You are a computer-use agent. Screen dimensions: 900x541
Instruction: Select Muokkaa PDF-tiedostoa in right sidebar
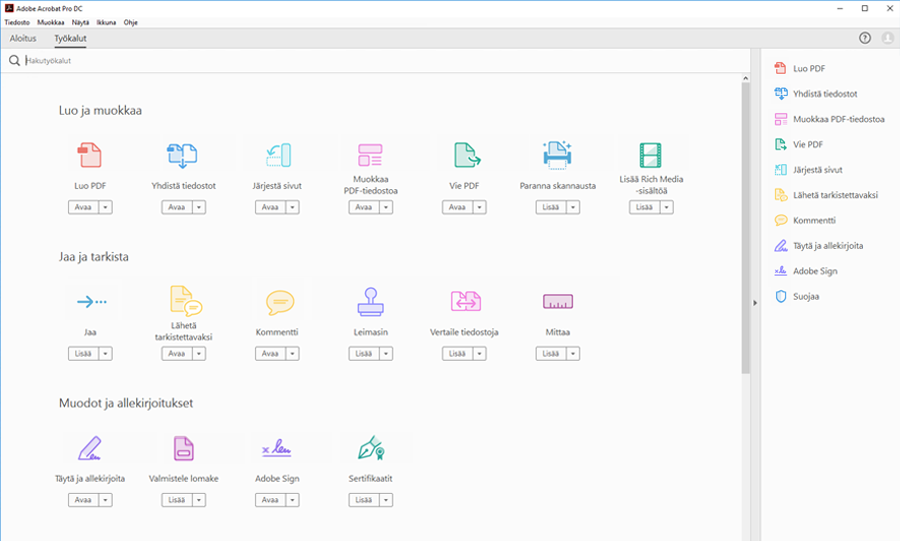[829, 119]
